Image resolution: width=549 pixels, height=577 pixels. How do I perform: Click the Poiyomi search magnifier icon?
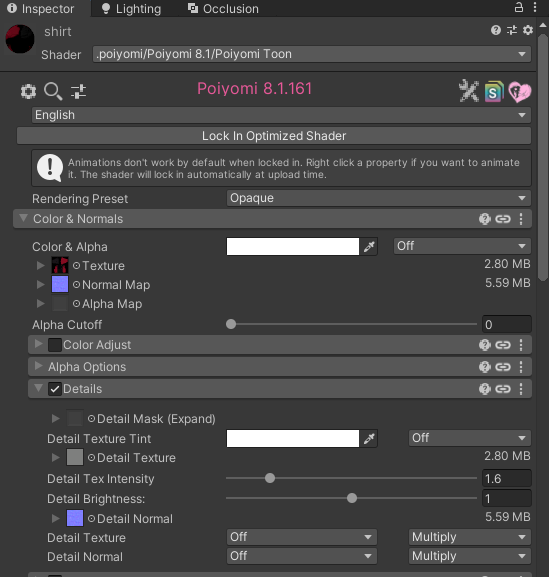point(53,91)
